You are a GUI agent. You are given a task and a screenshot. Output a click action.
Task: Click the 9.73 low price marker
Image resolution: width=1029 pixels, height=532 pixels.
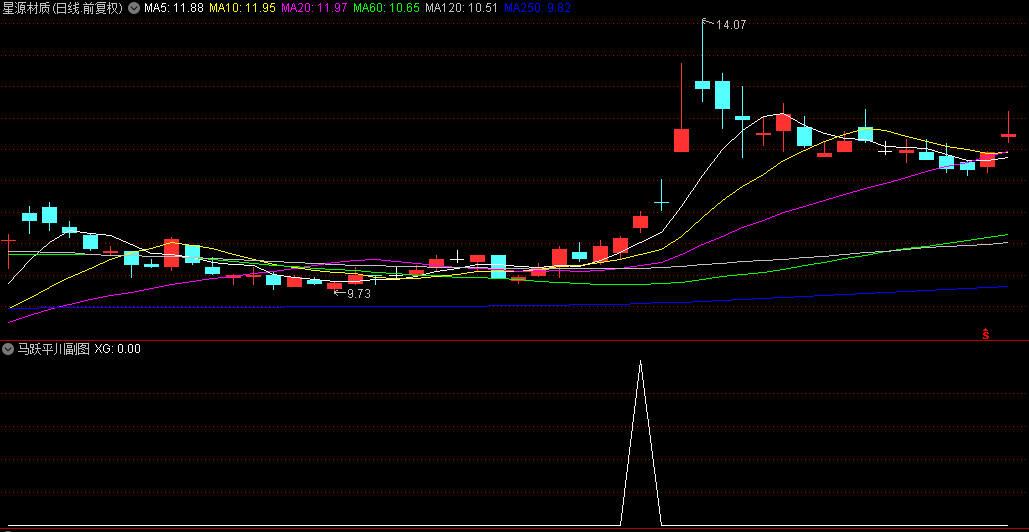(x=357, y=294)
